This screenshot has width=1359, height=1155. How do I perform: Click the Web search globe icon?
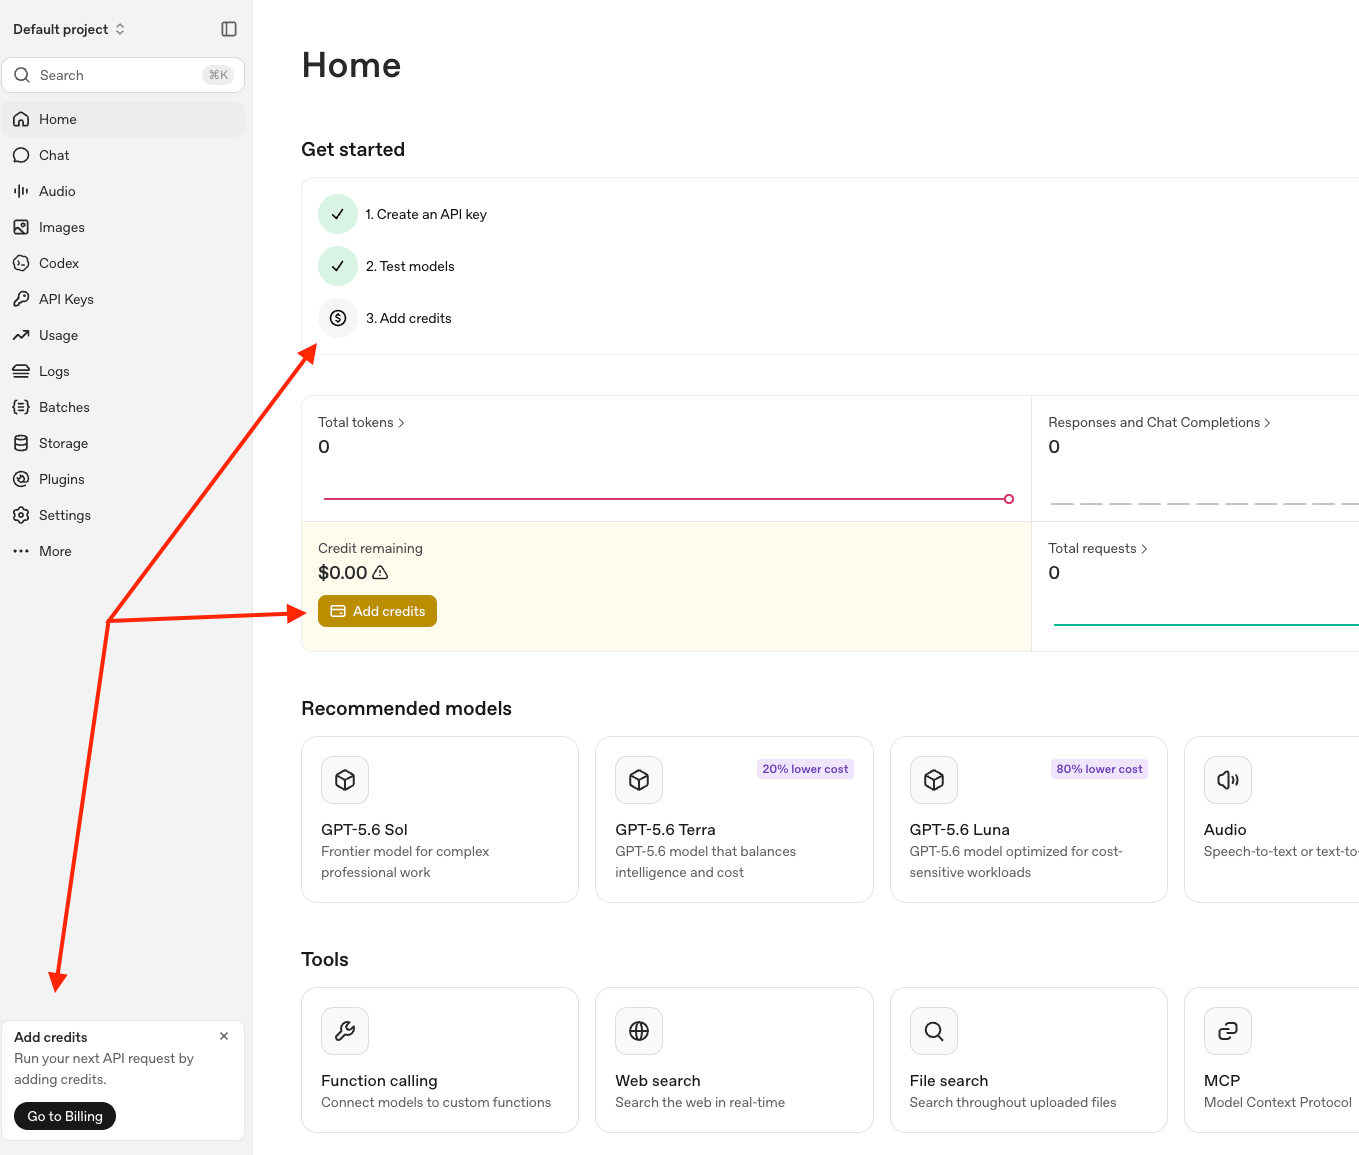pyautogui.click(x=639, y=1031)
